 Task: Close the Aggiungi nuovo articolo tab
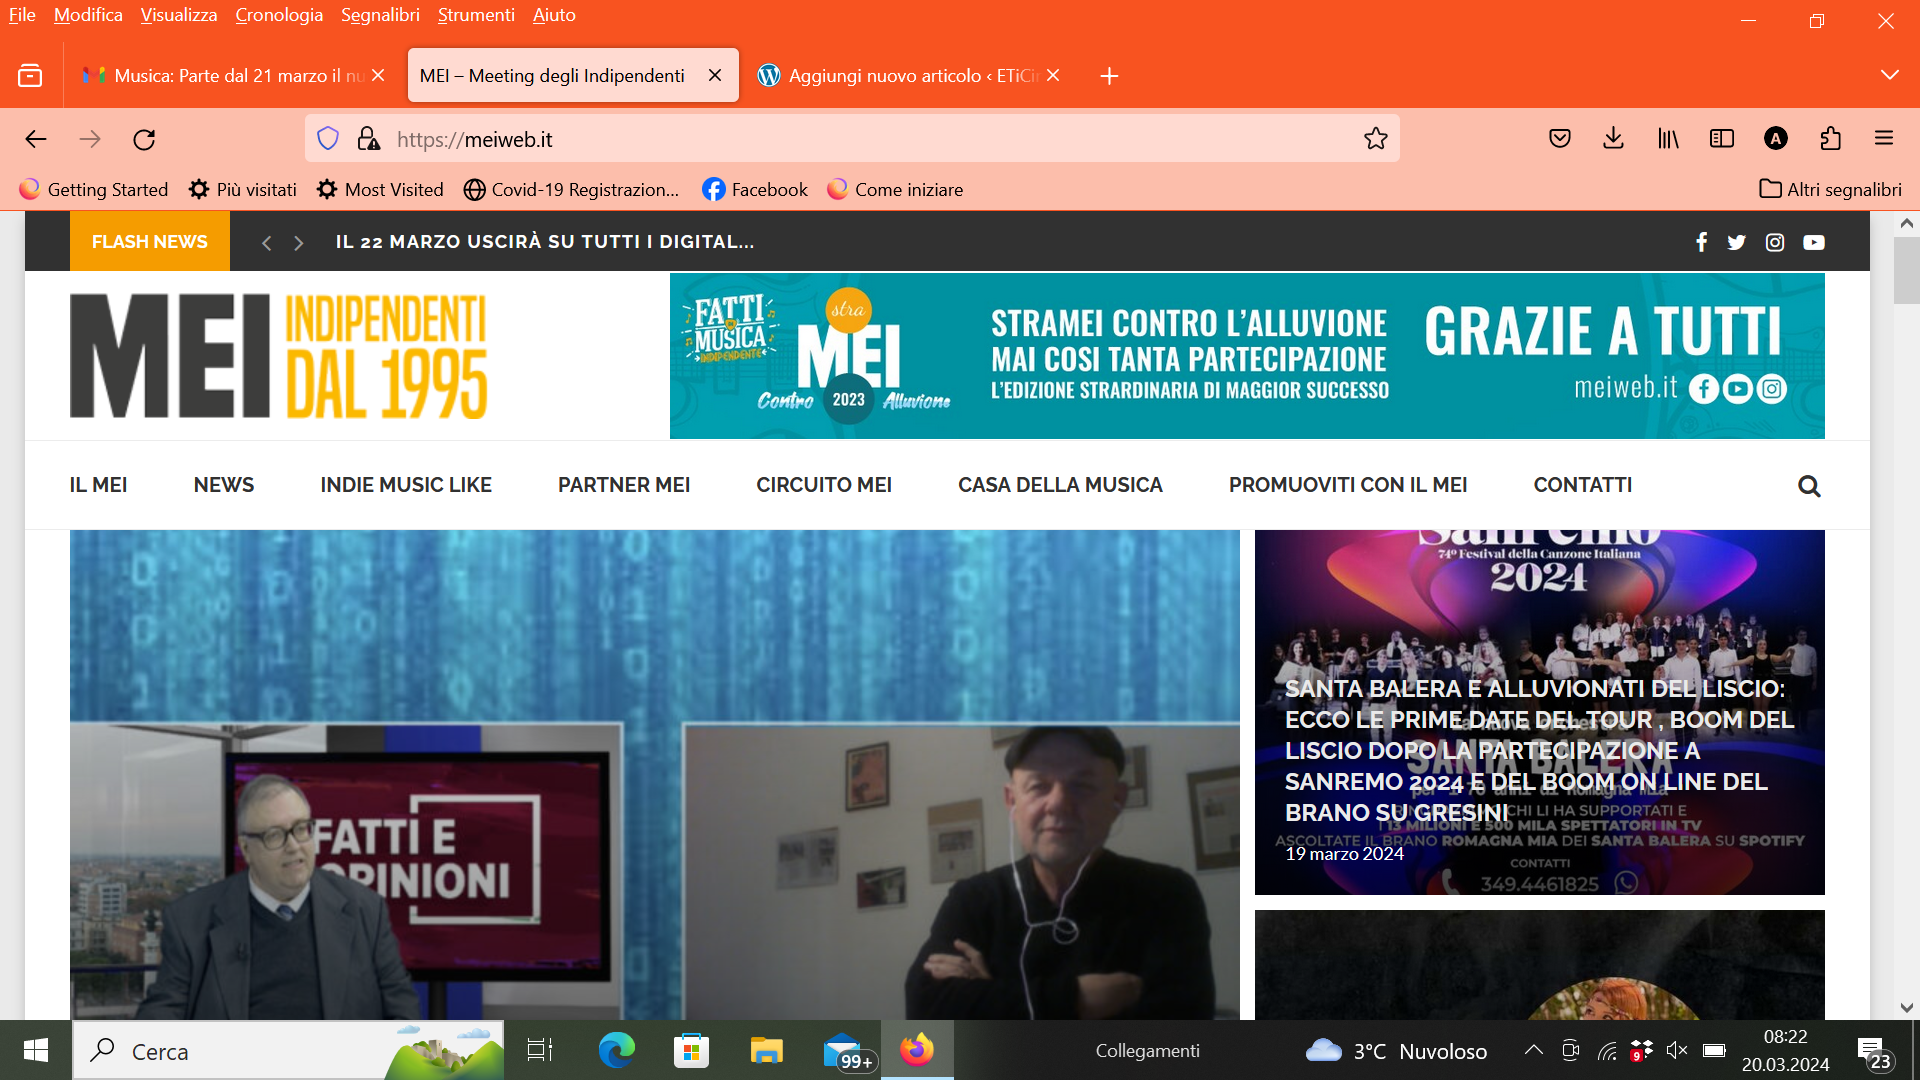point(1053,76)
